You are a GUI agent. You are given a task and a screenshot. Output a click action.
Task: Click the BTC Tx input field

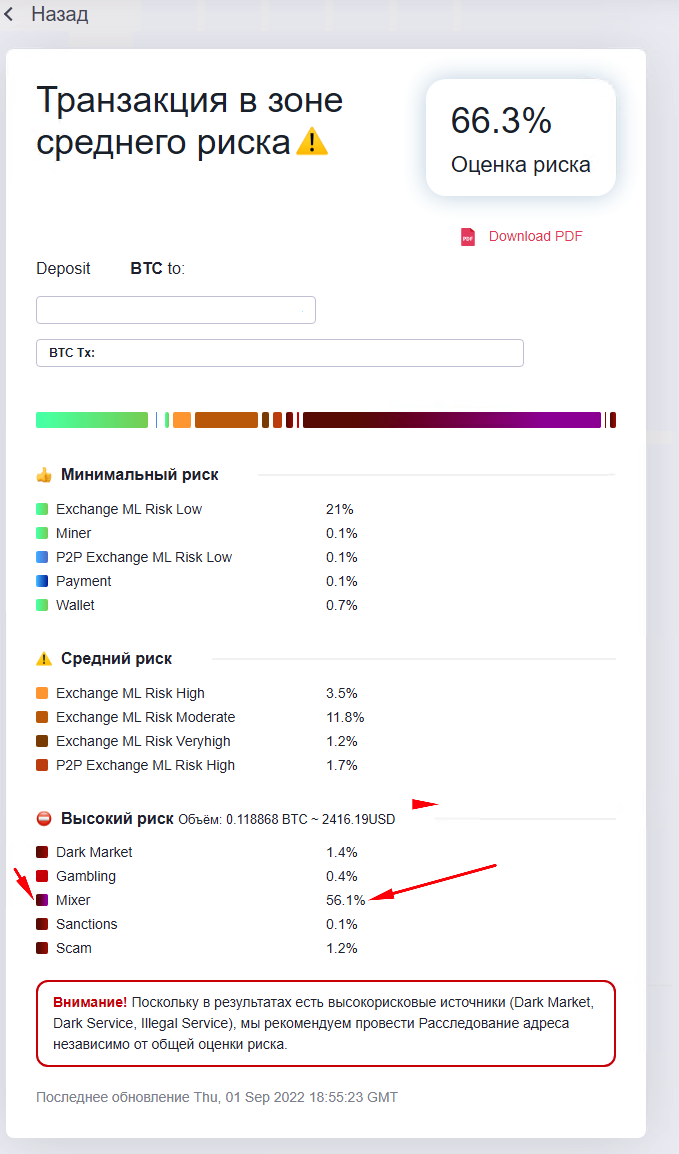[x=280, y=353]
